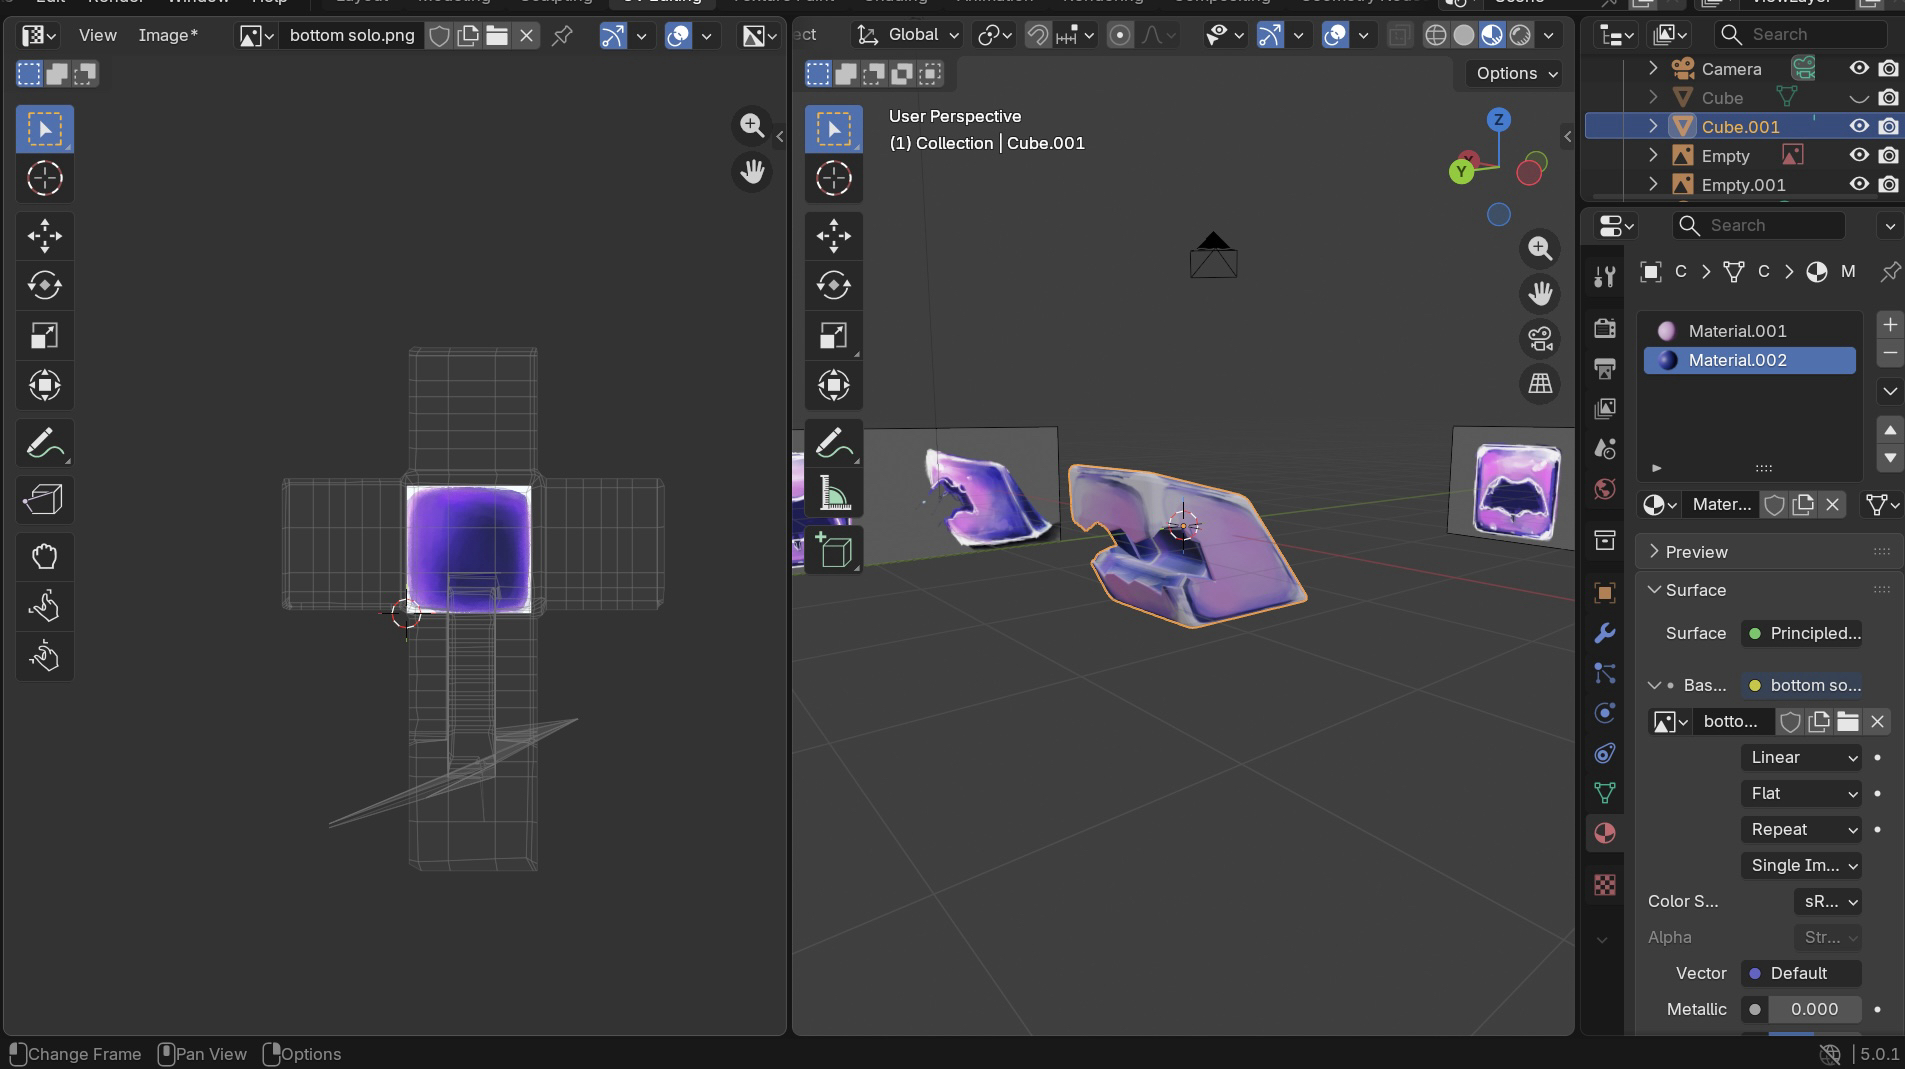Open the Image menu in the UV editor
Viewport: 1905px width, 1069px height.
[168, 36]
